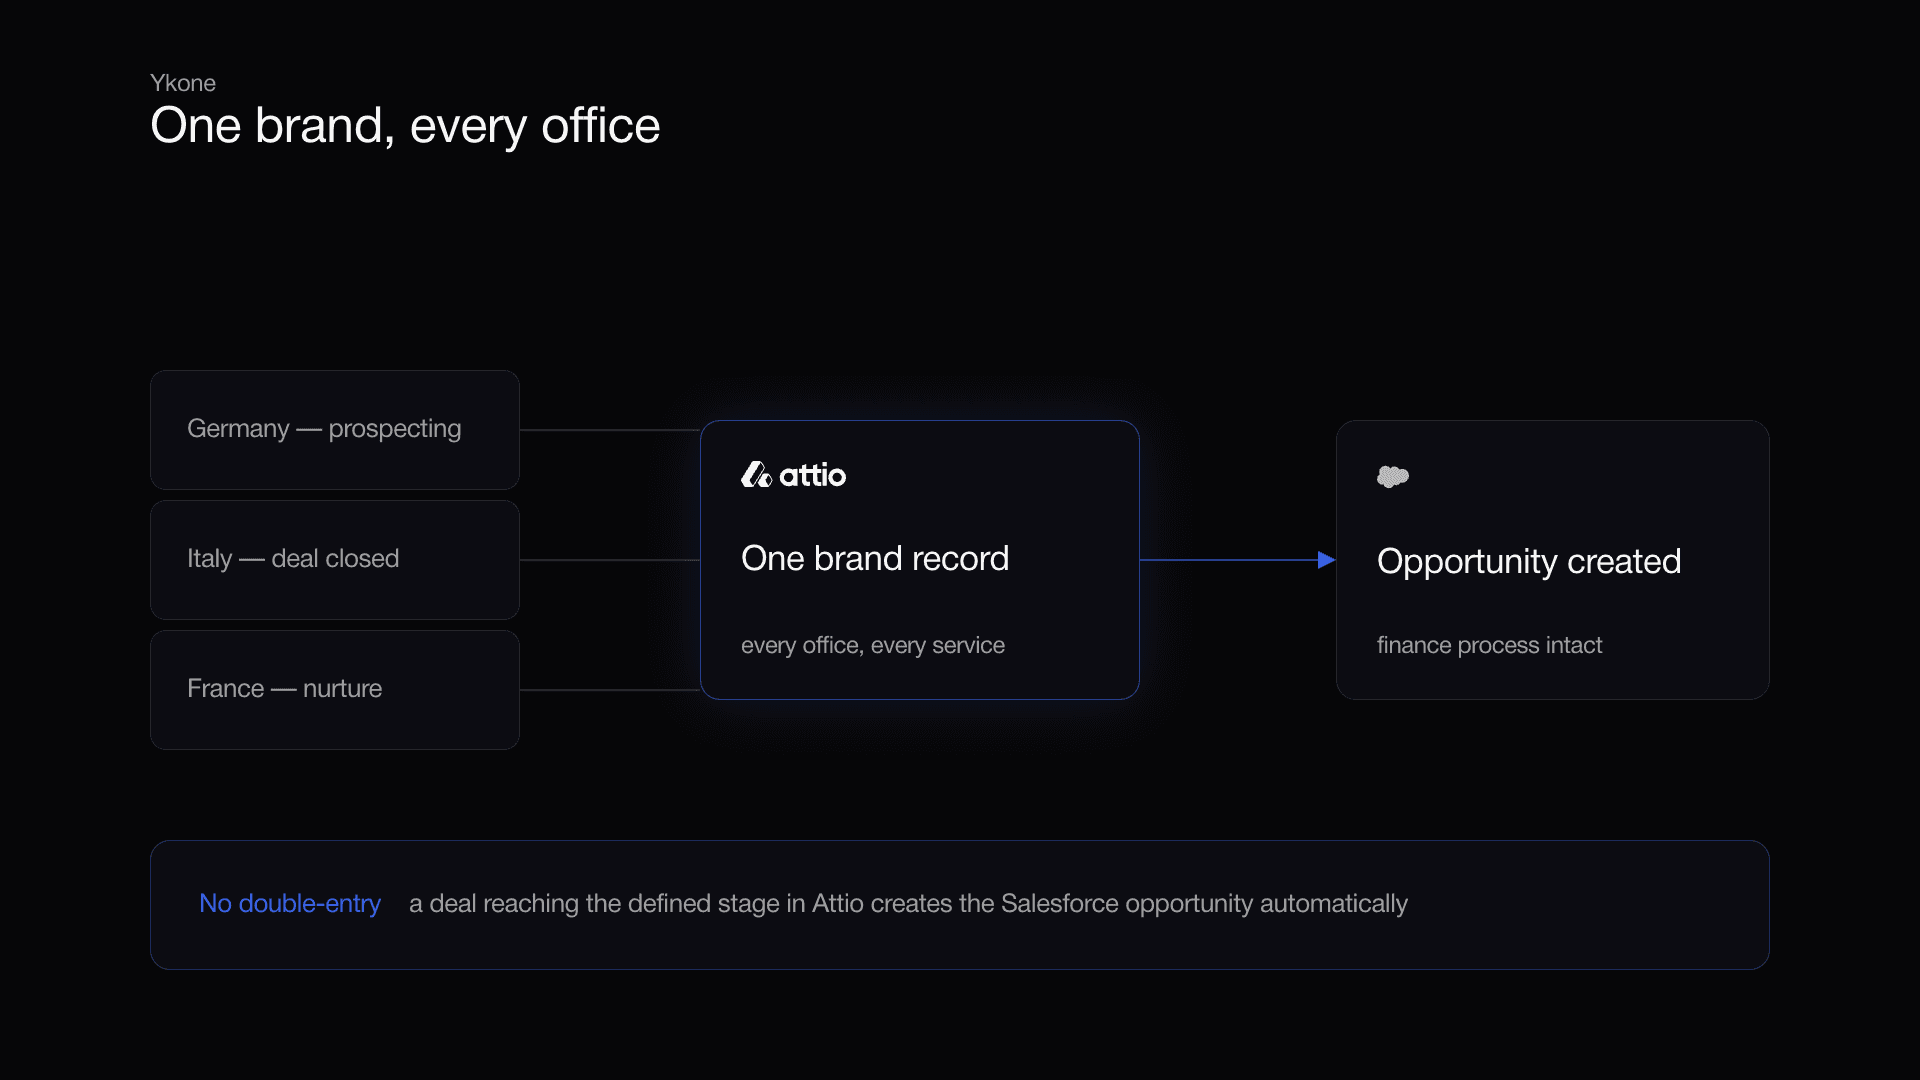The width and height of the screenshot is (1920, 1080).
Task: Select the "France — nurture" card
Action: (x=335, y=690)
